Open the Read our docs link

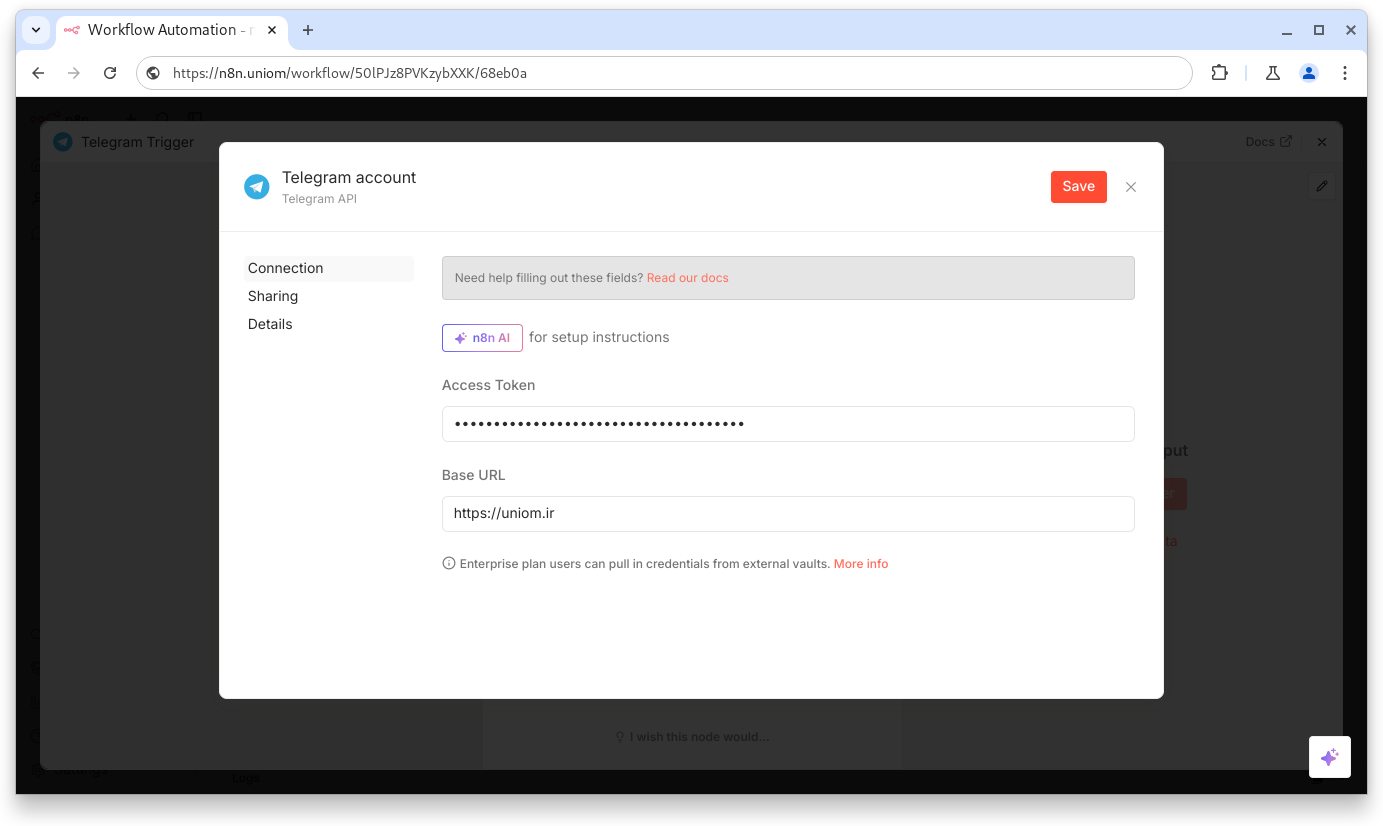pos(687,278)
